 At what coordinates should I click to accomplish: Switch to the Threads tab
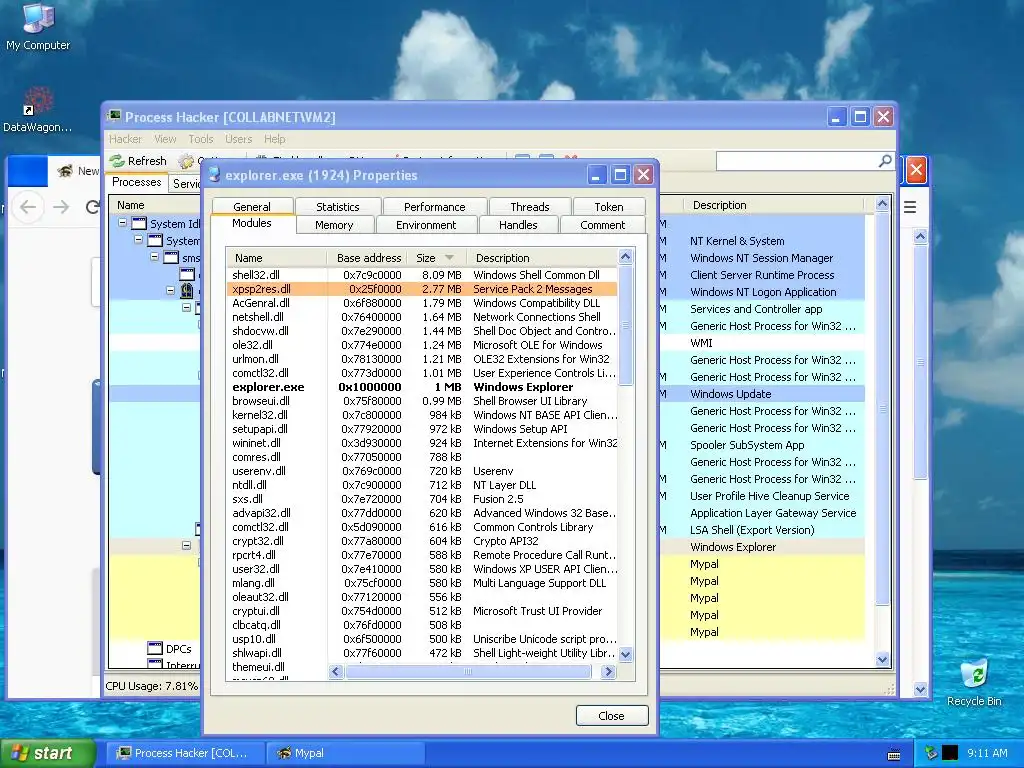[x=530, y=206]
